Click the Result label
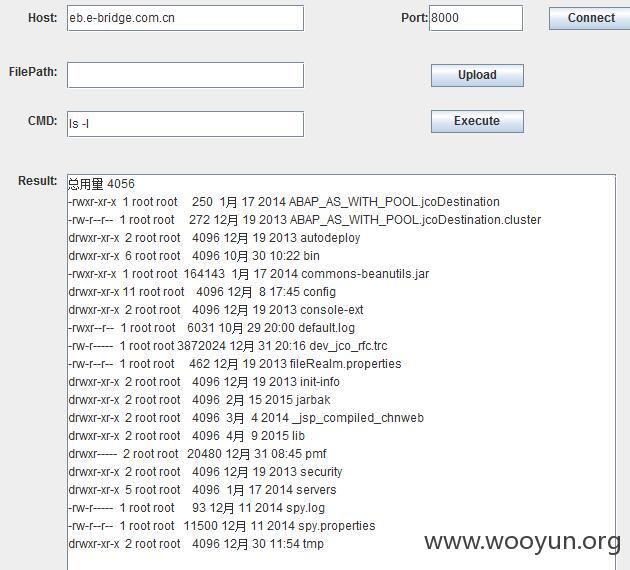The image size is (630, 570). (x=38, y=181)
